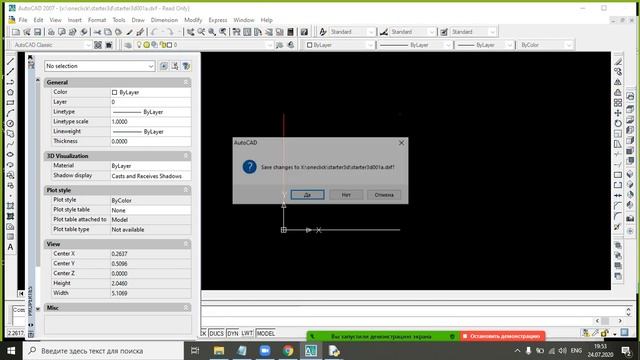Open the Format menu
Screen dimensions: 640x360
click(x=97, y=20)
